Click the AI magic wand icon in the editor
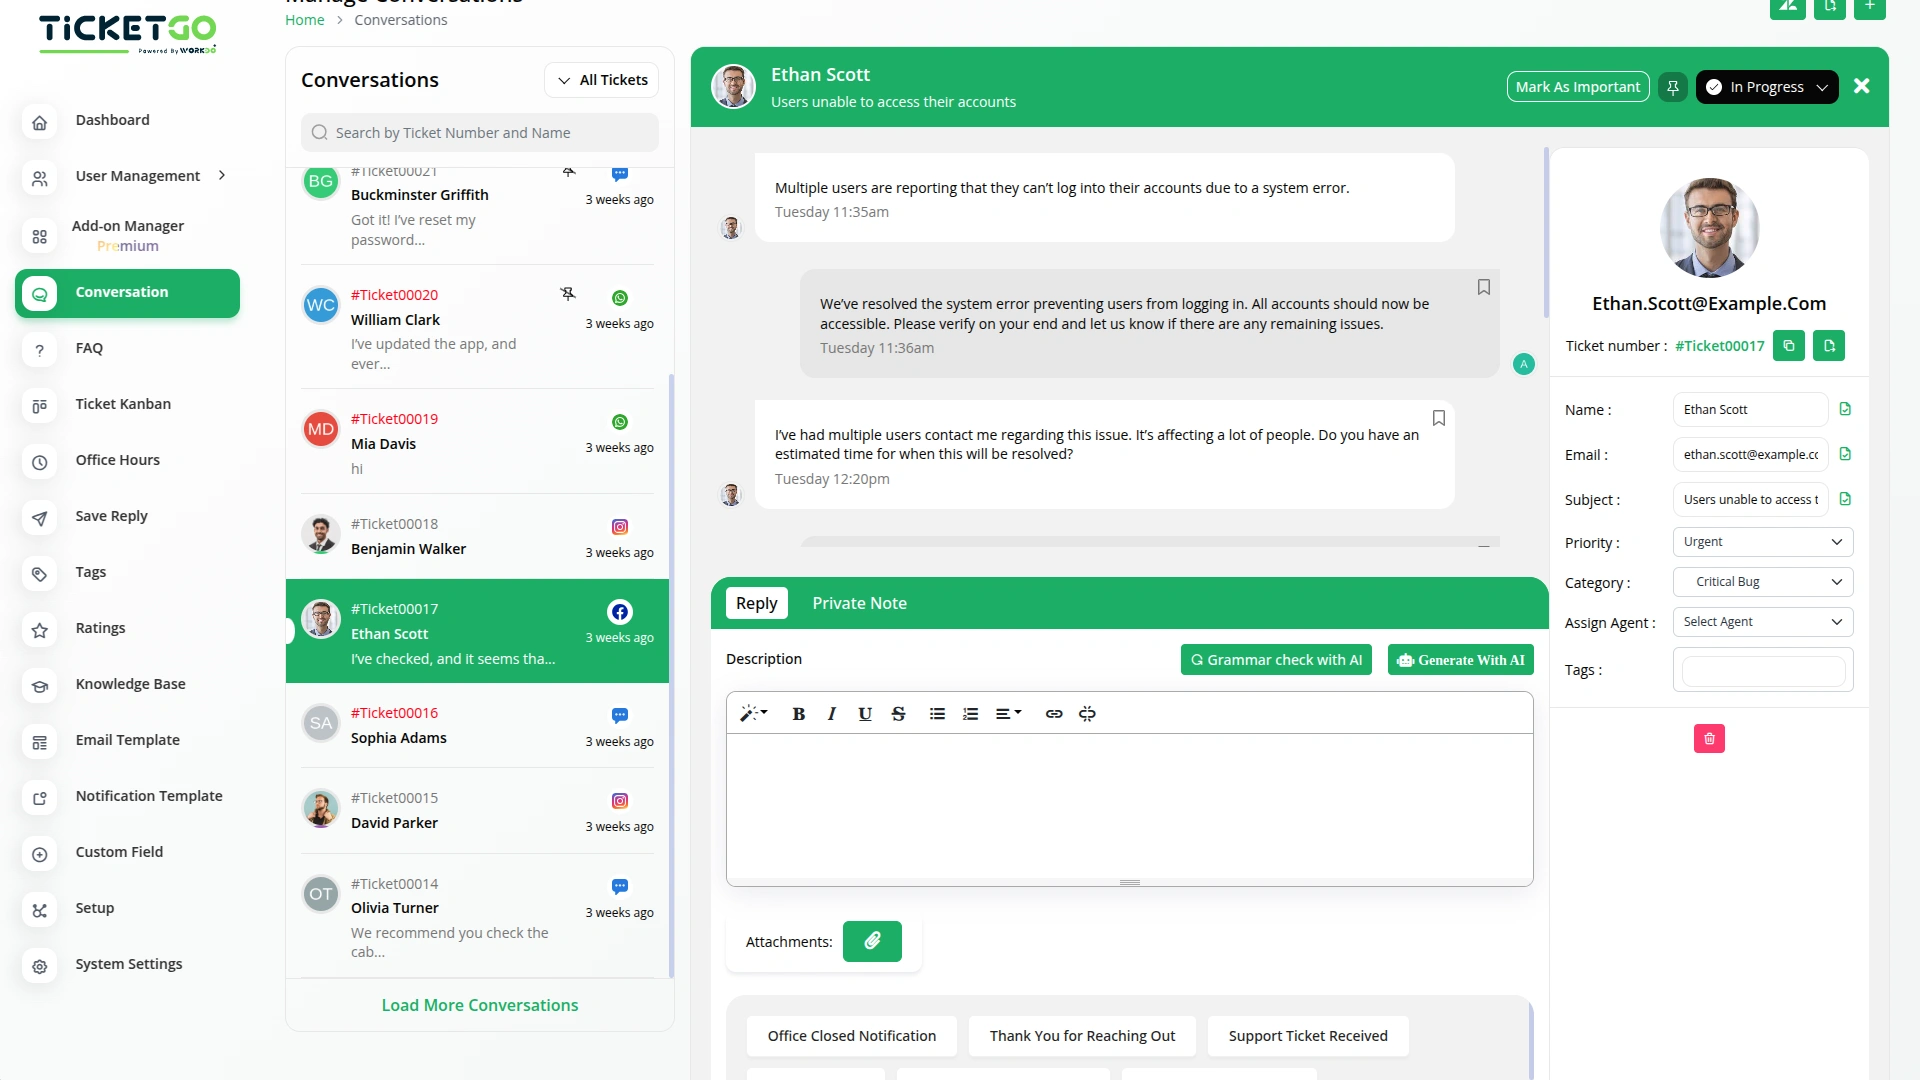This screenshot has width=1920, height=1080. [753, 713]
